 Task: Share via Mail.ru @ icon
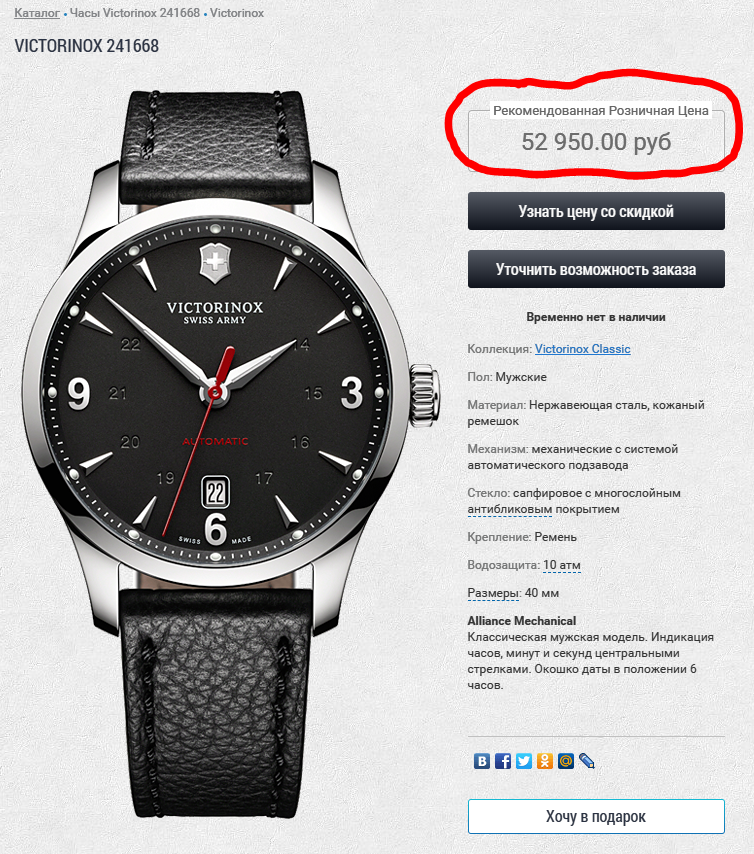[566, 761]
